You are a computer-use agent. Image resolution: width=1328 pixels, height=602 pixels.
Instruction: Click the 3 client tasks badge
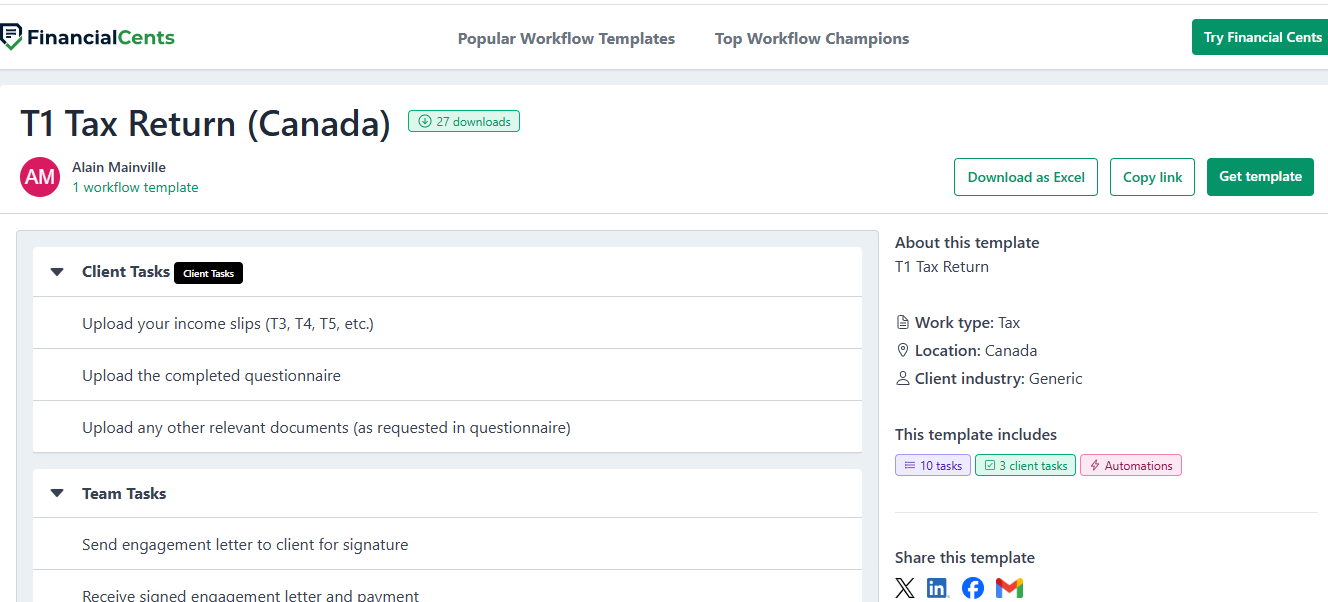[1026, 465]
